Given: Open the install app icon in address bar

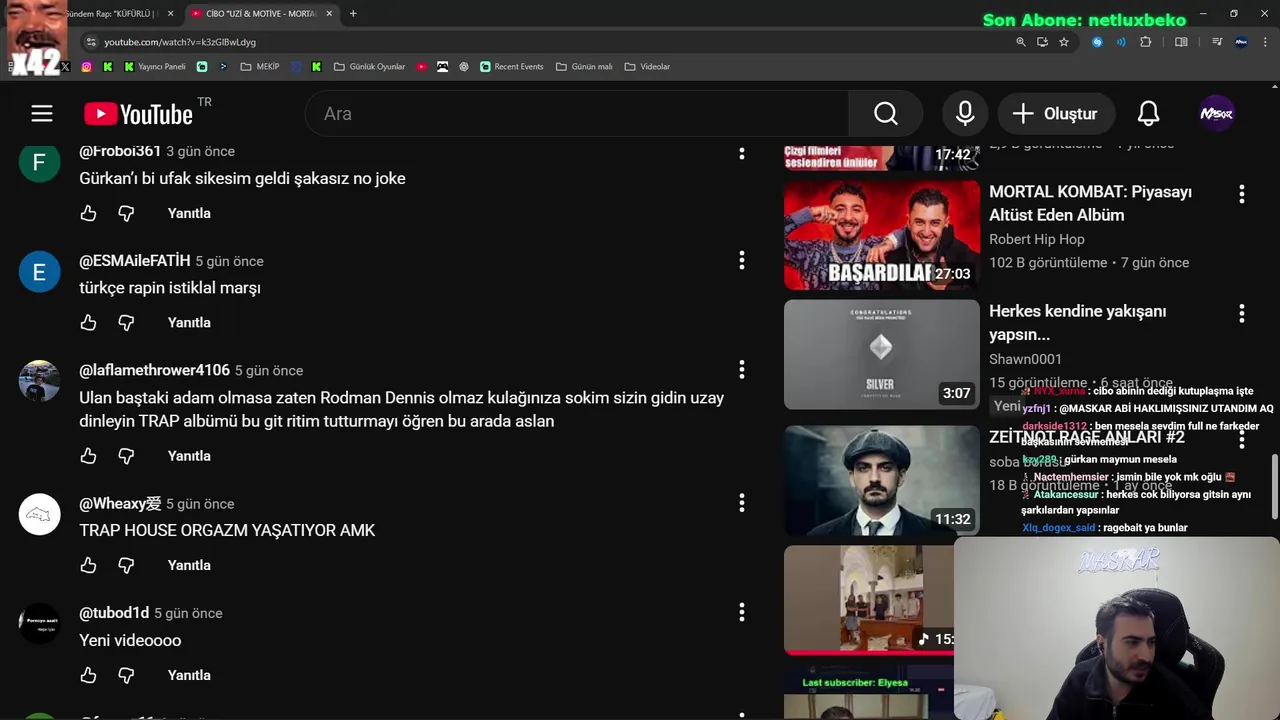Looking at the screenshot, I should point(1042,42).
